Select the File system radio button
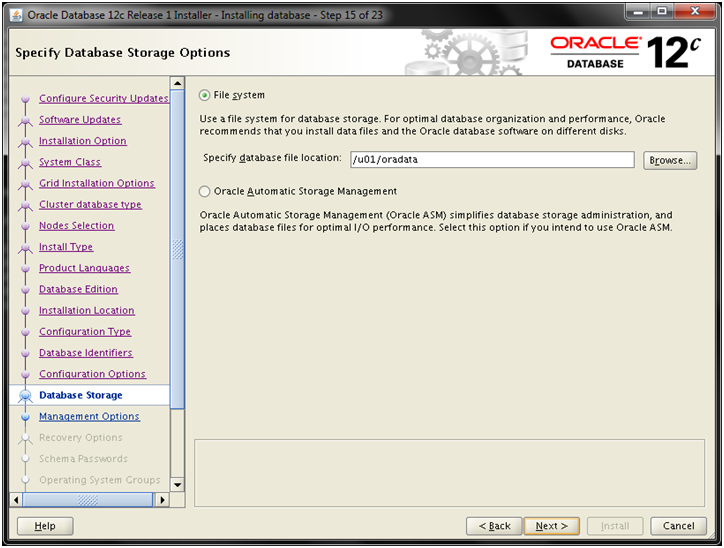The image size is (724, 548). [204, 96]
